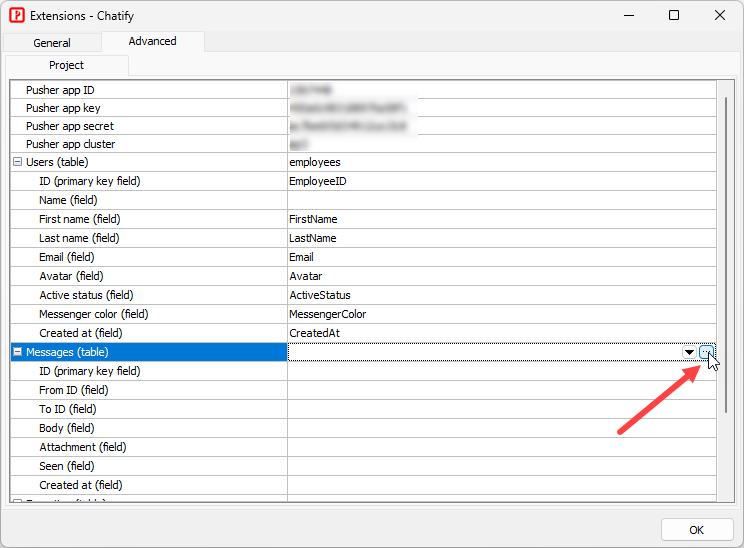Select the Name (field) row label
Viewport: 744px width, 548px height.
[68, 200]
